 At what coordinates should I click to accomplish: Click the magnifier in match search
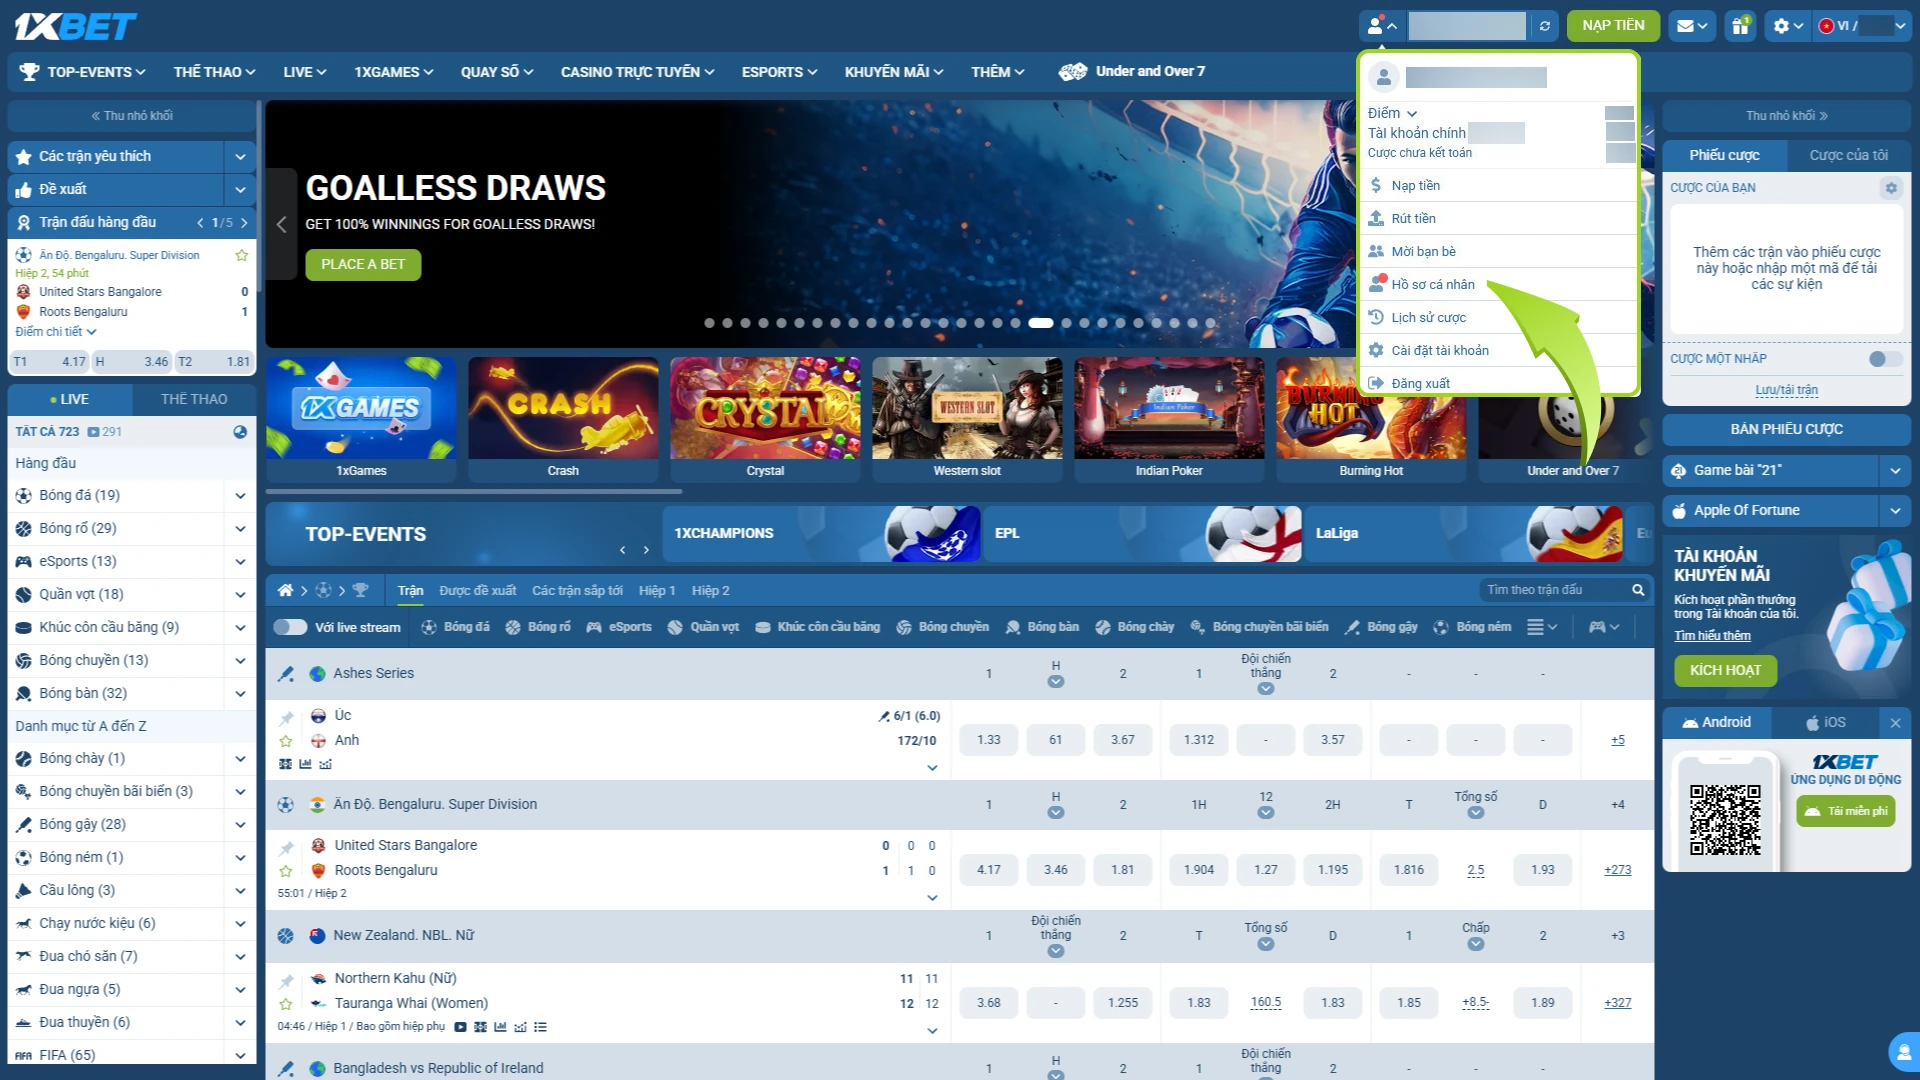1638,590
